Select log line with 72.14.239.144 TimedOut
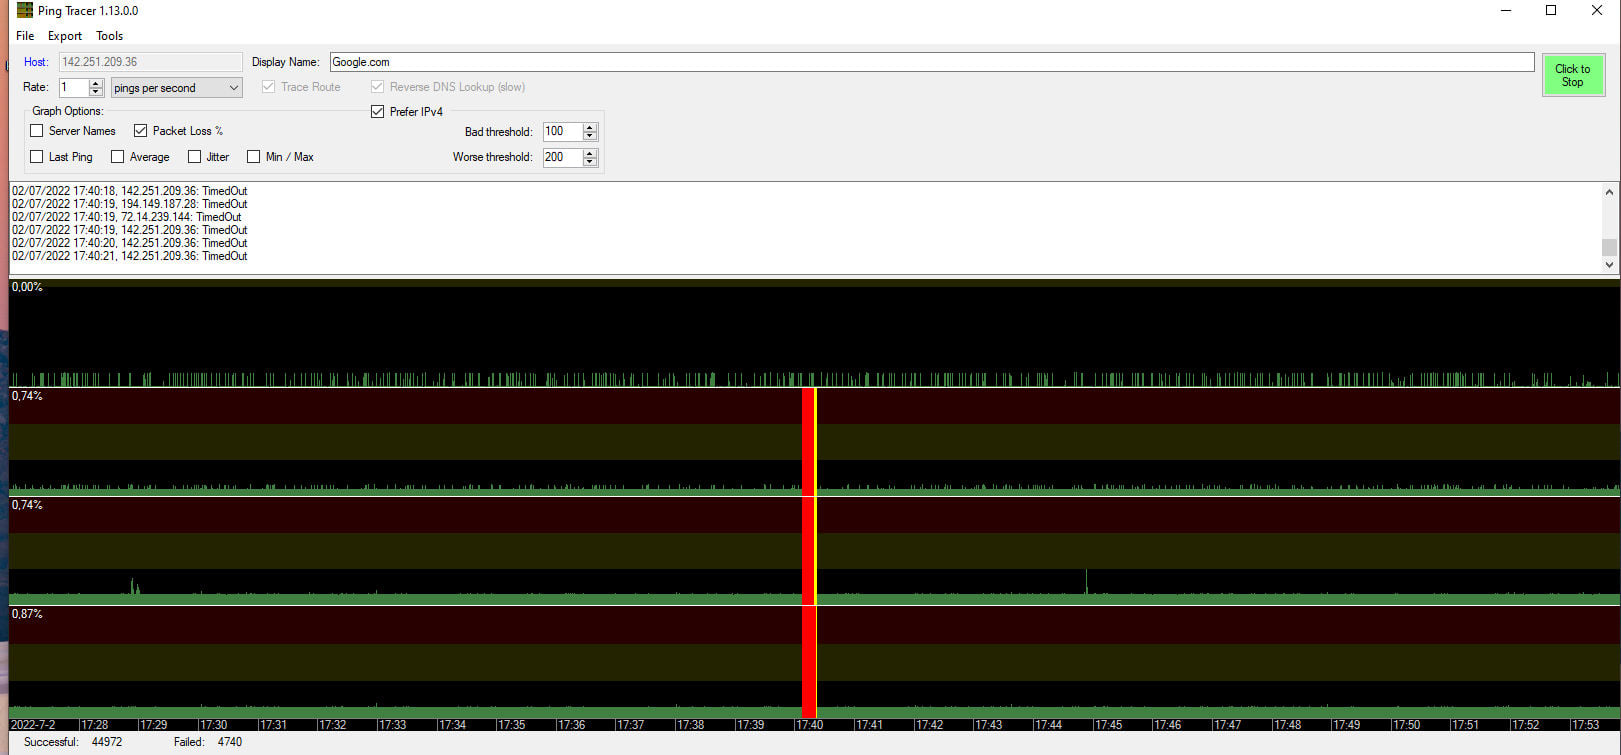The image size is (1621, 755). tap(127, 217)
